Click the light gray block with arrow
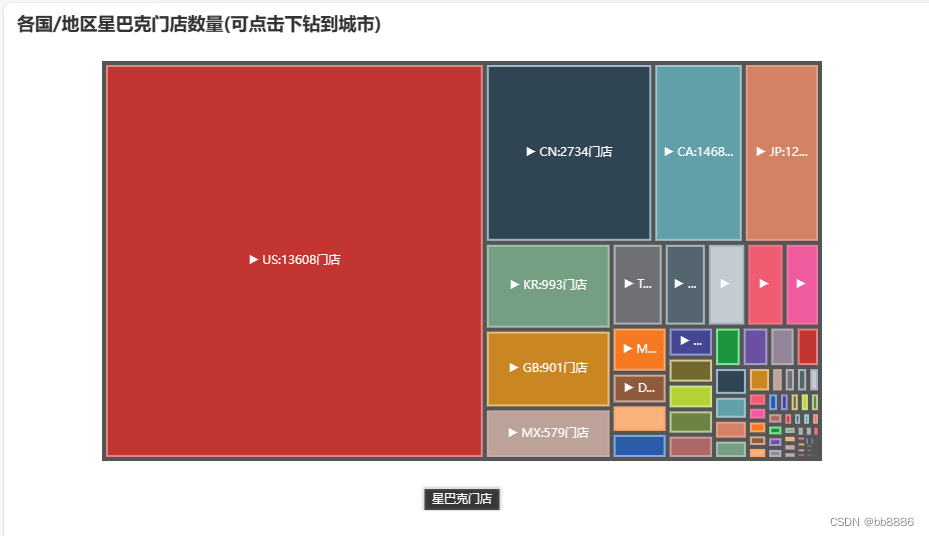The height and width of the screenshot is (536, 929). 726,284
